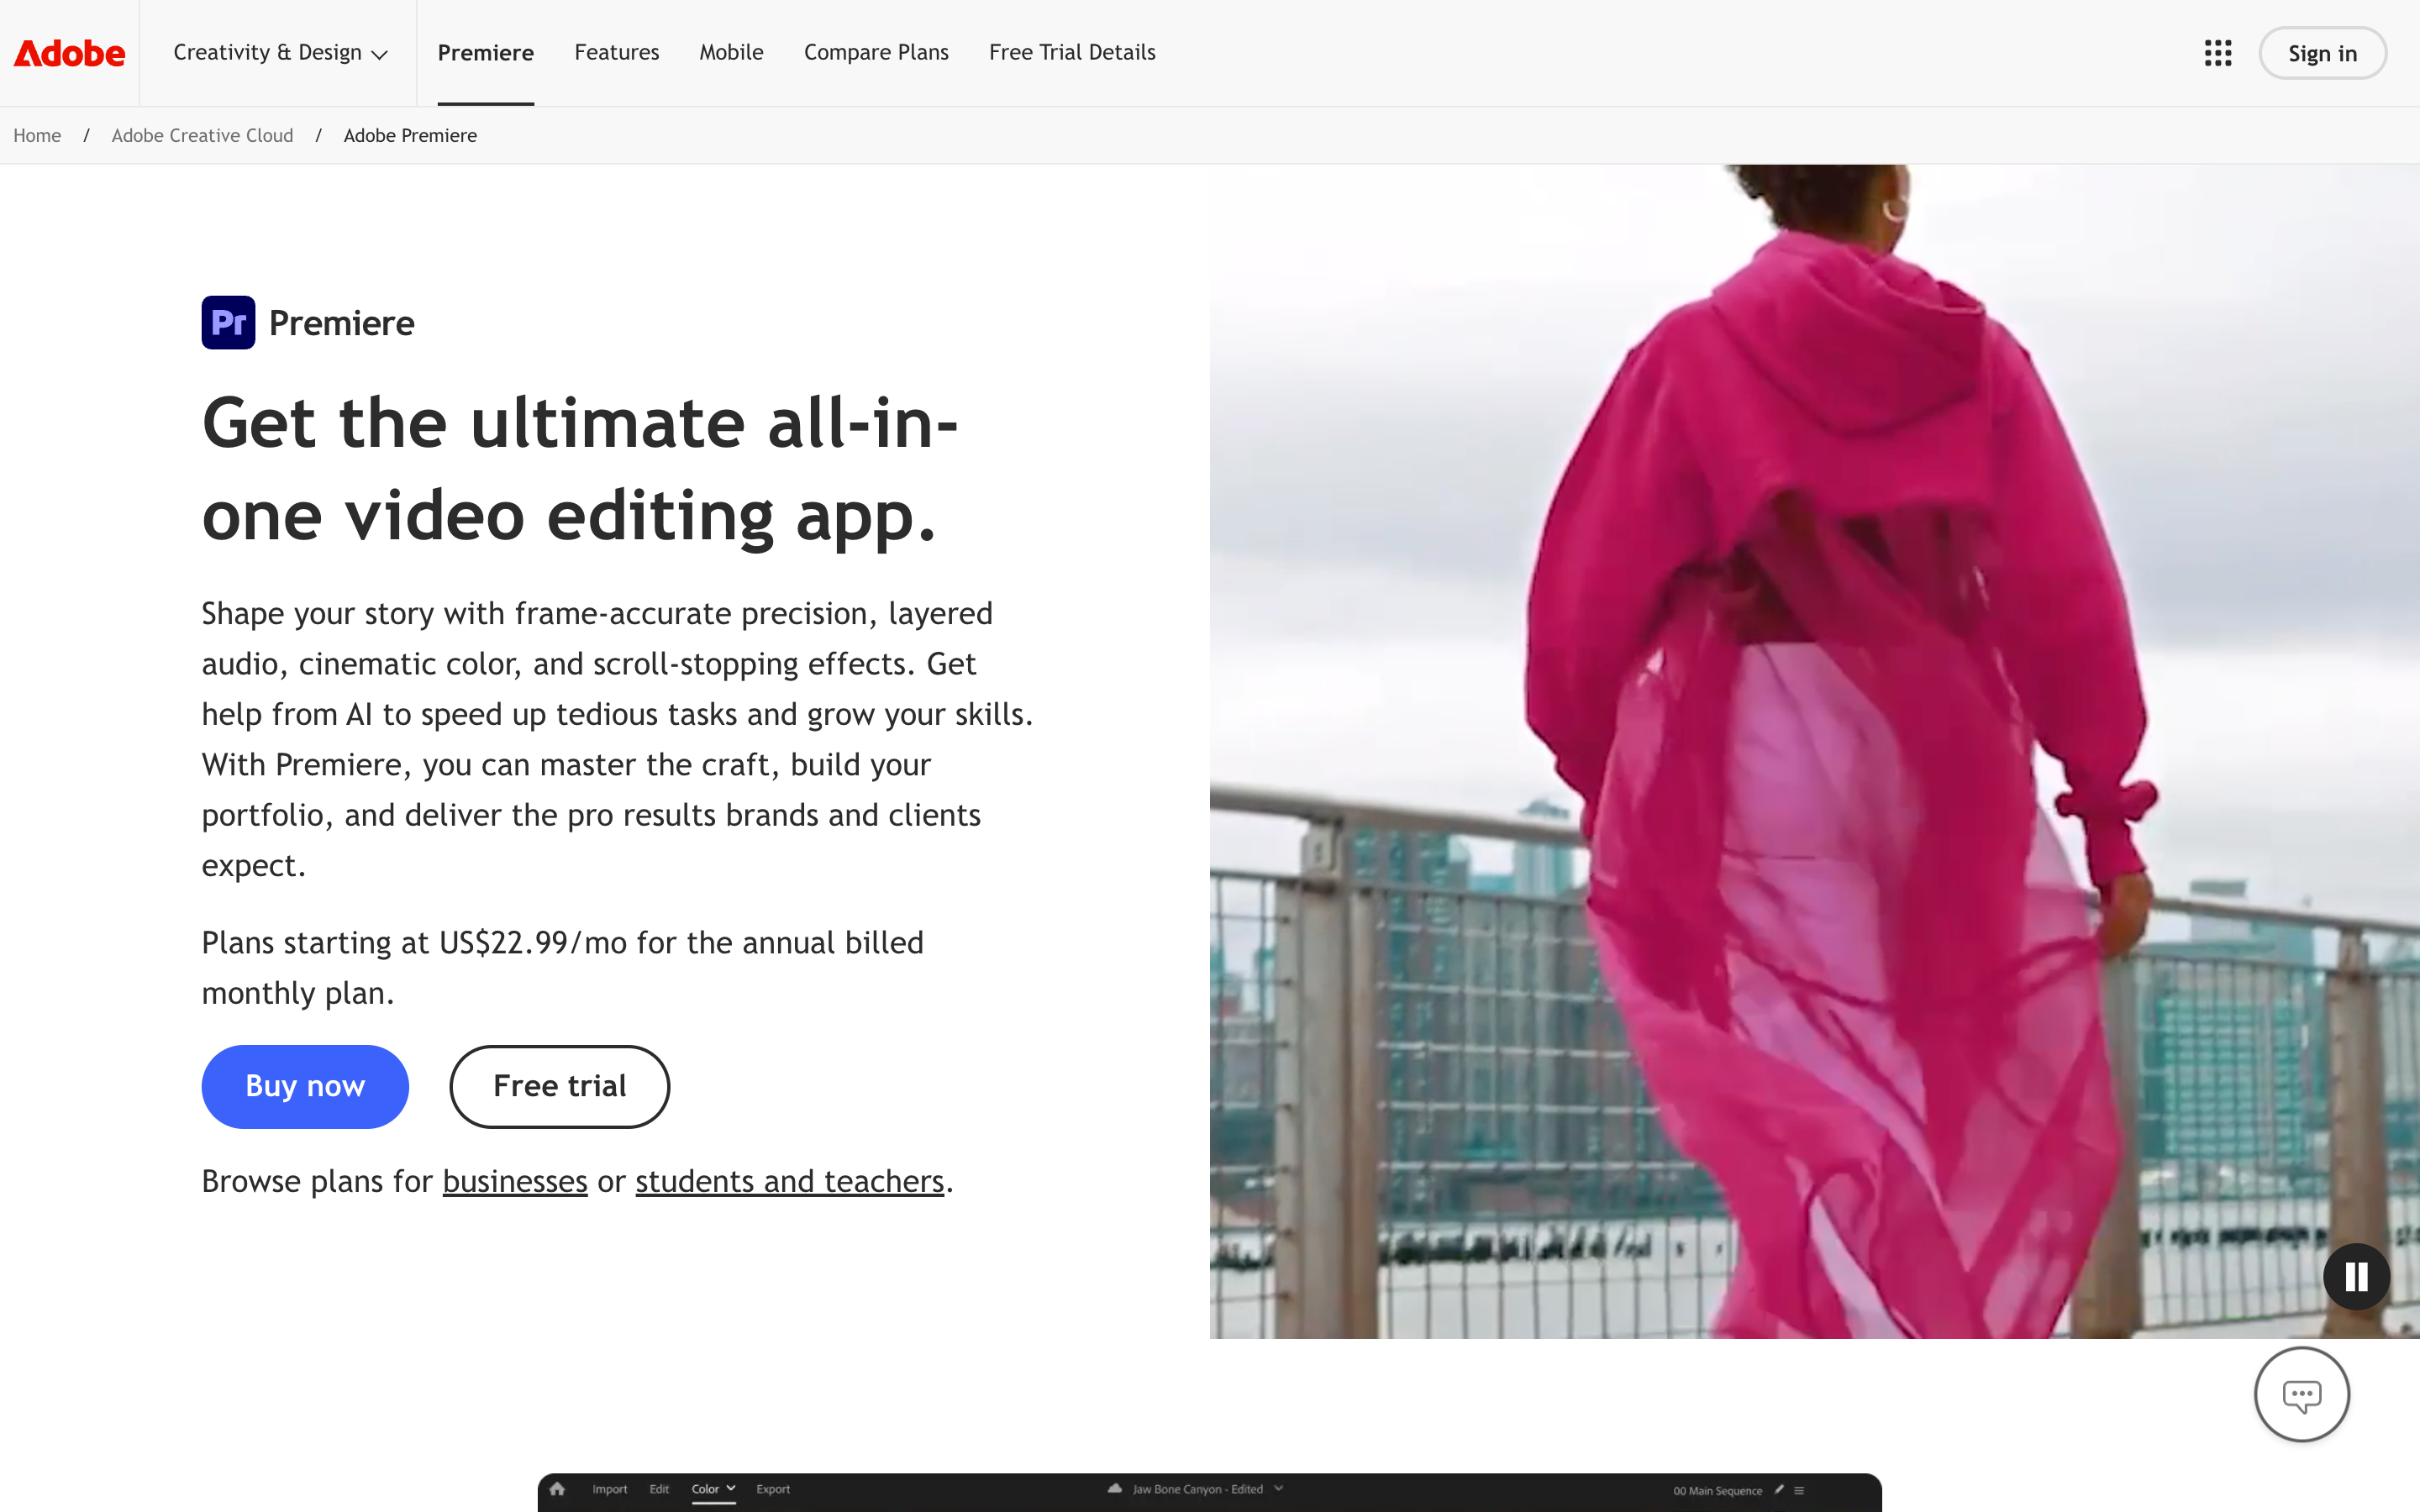Click the Adobe Premiere breadcrumb text

click(410, 135)
